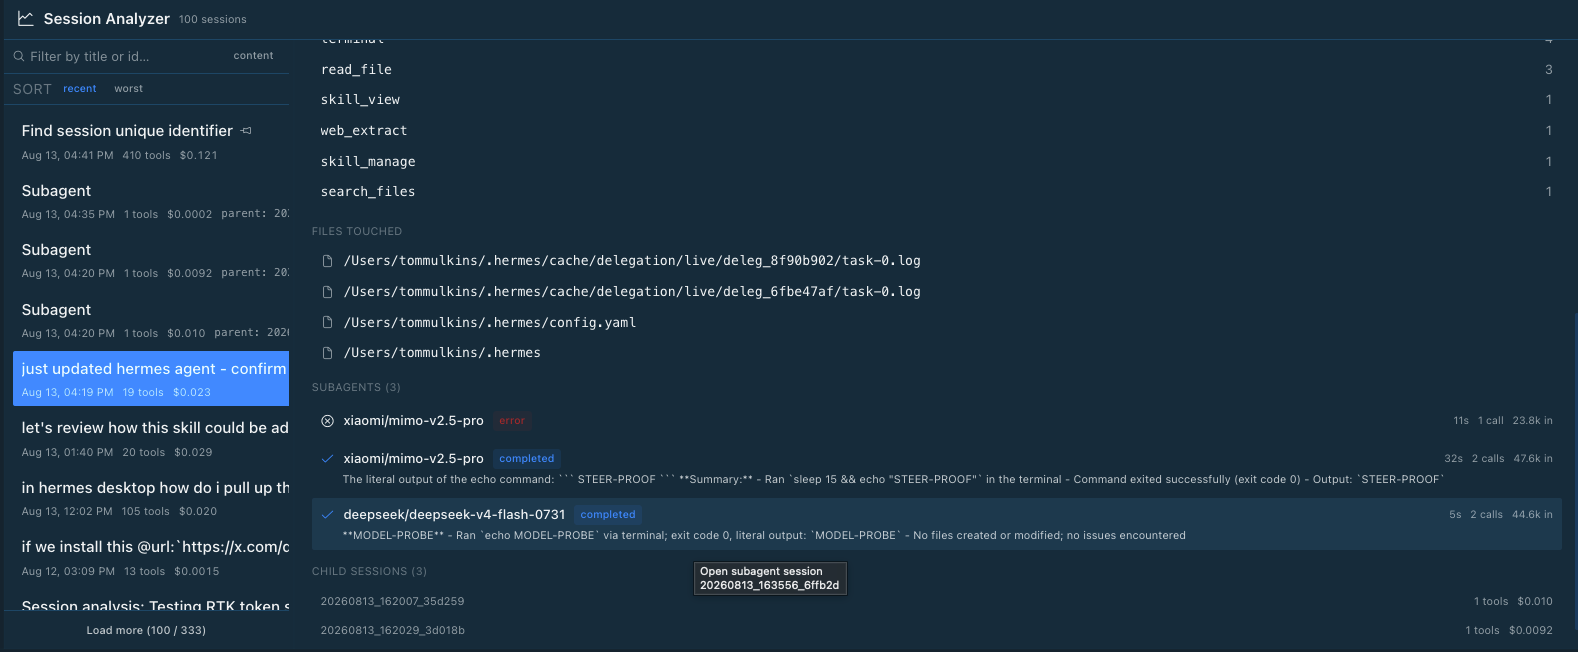1578x652 pixels.
Task: Click Load more (100 / 333)
Action: pyautogui.click(x=146, y=630)
